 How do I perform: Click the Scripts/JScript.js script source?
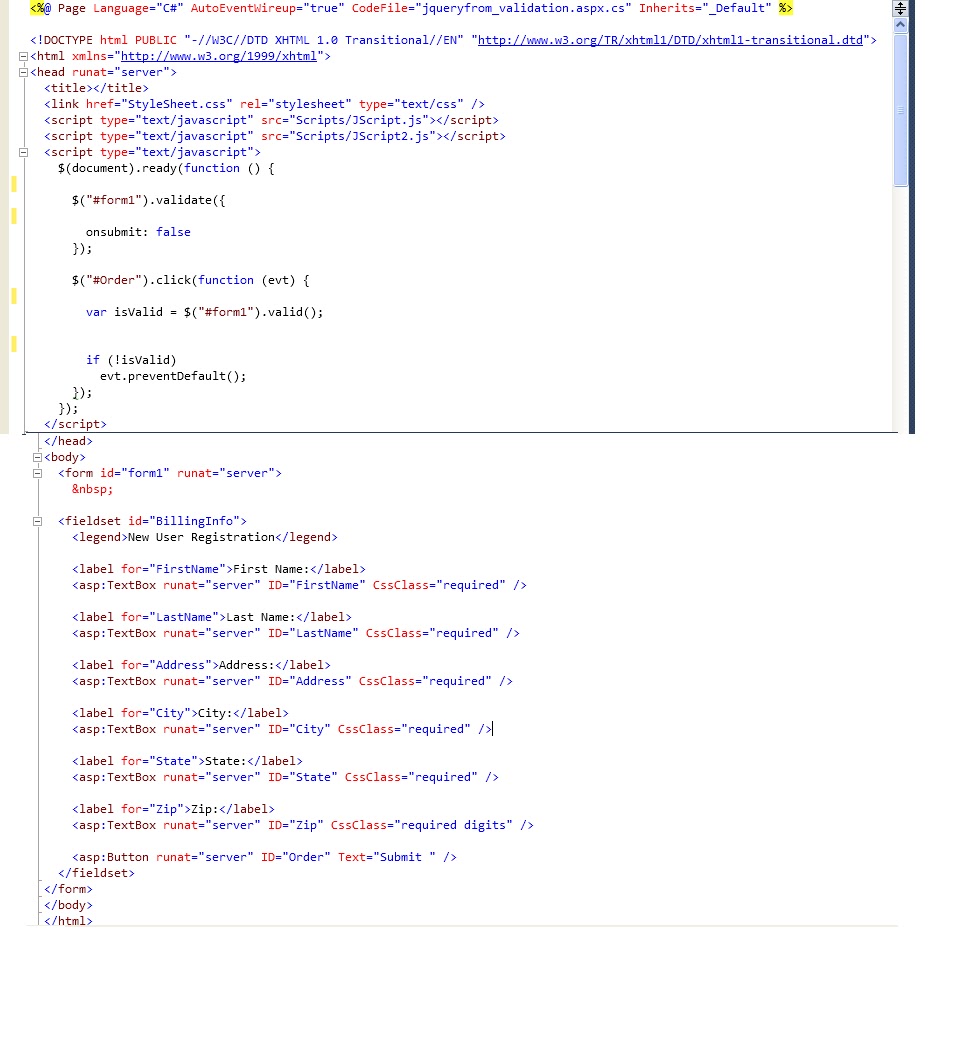click(359, 120)
